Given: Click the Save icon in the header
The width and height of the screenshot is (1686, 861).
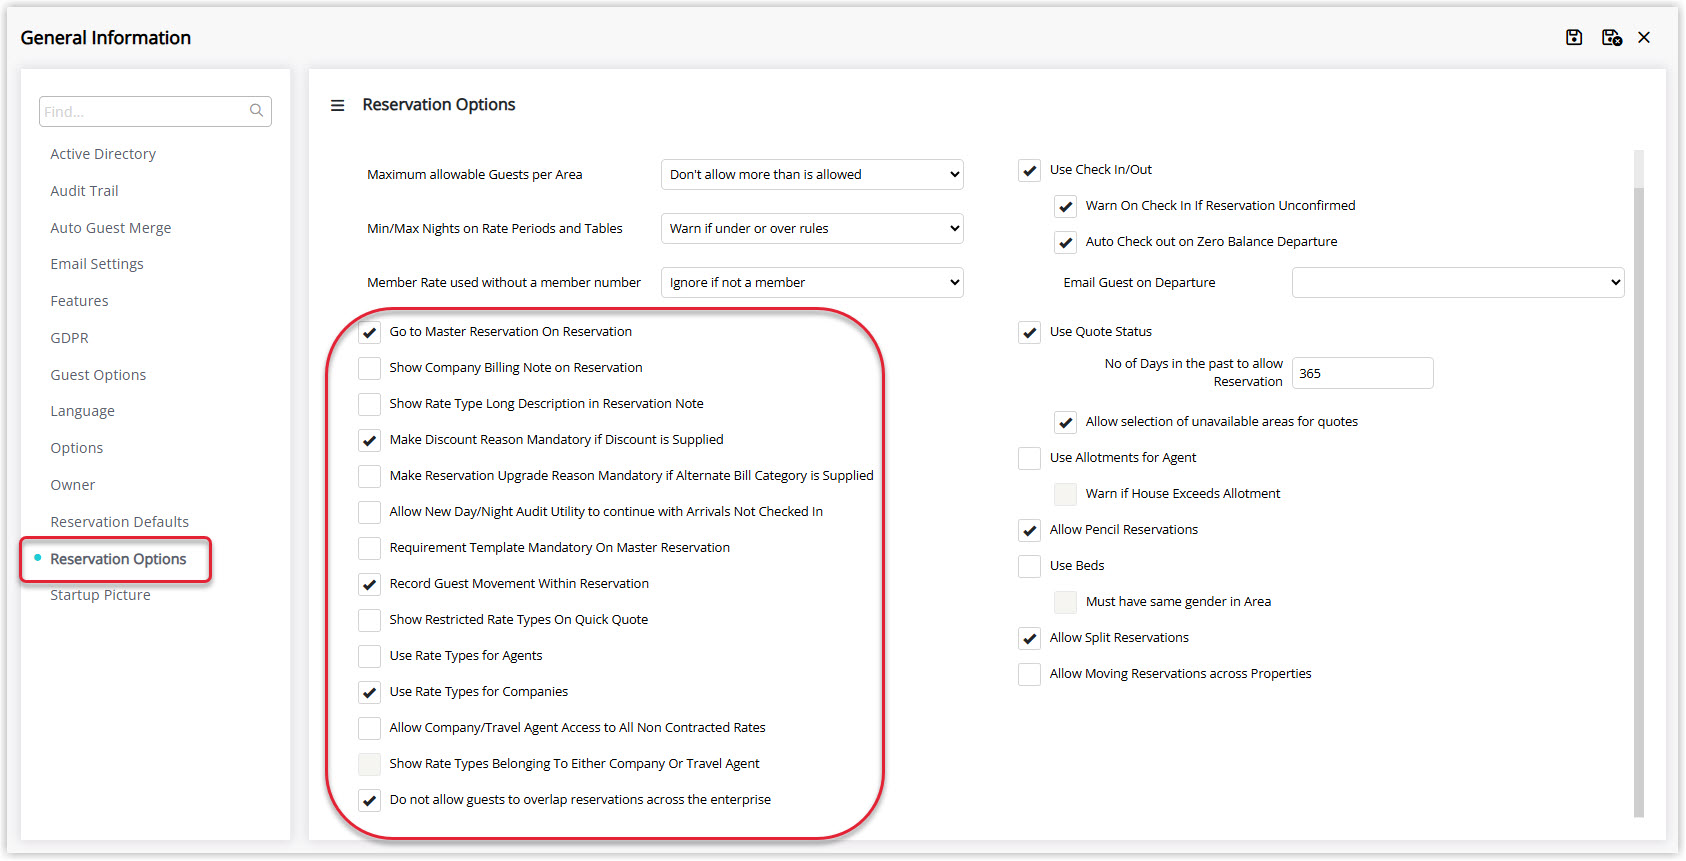Looking at the screenshot, I should coord(1574,37).
